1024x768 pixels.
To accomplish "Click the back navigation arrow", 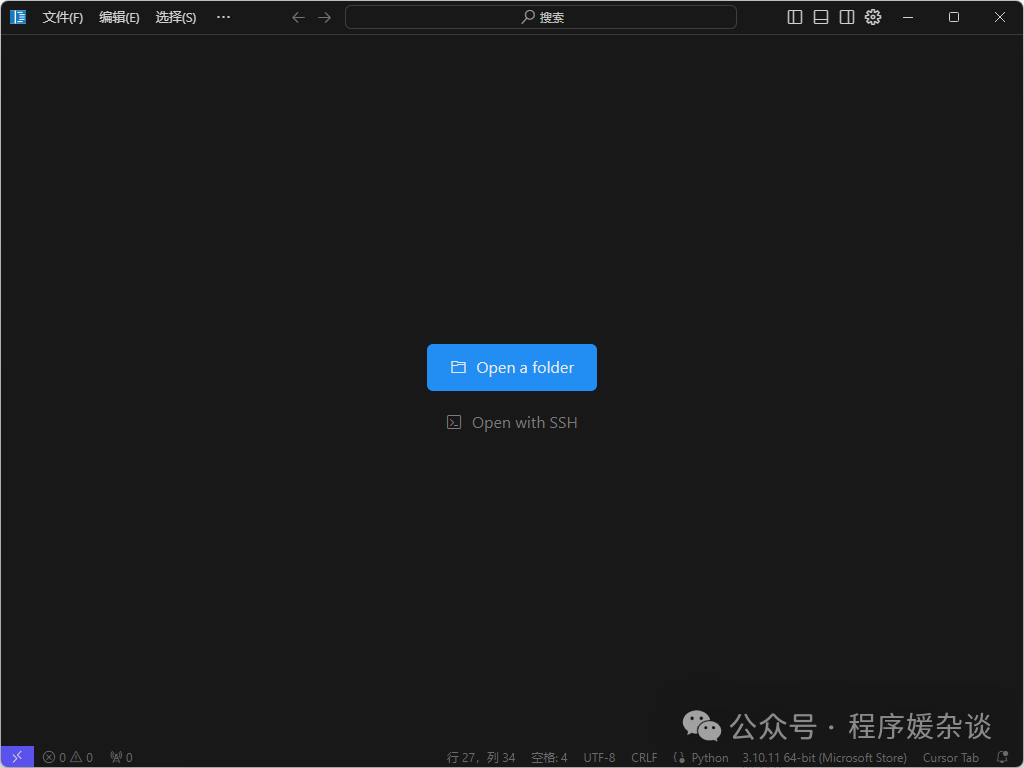I will 297,17.
